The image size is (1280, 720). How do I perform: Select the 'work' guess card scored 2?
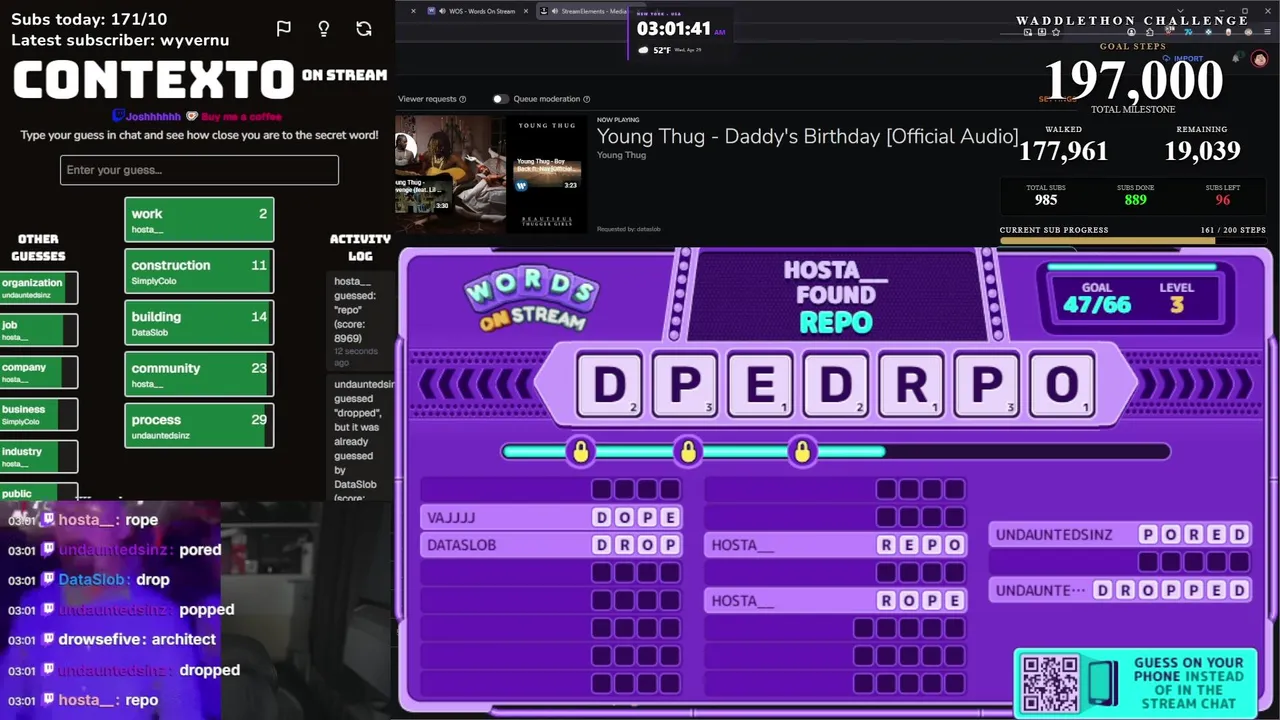click(199, 220)
